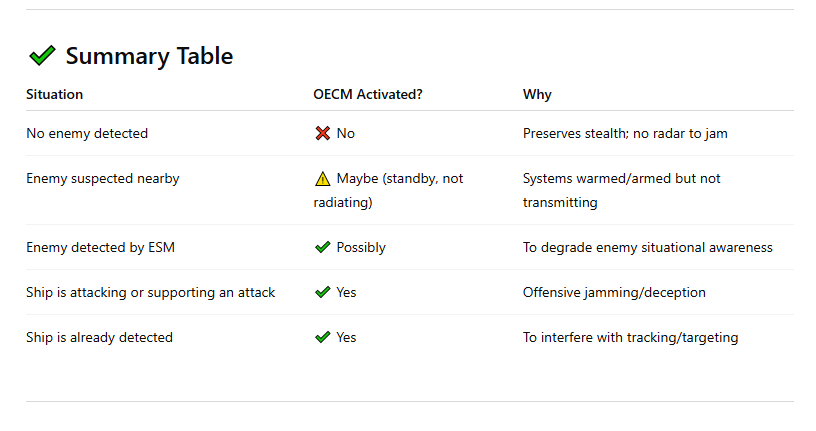816x431 pixels.
Task: Click 'To interfere with tracking/targeting' text
Action: (630, 337)
